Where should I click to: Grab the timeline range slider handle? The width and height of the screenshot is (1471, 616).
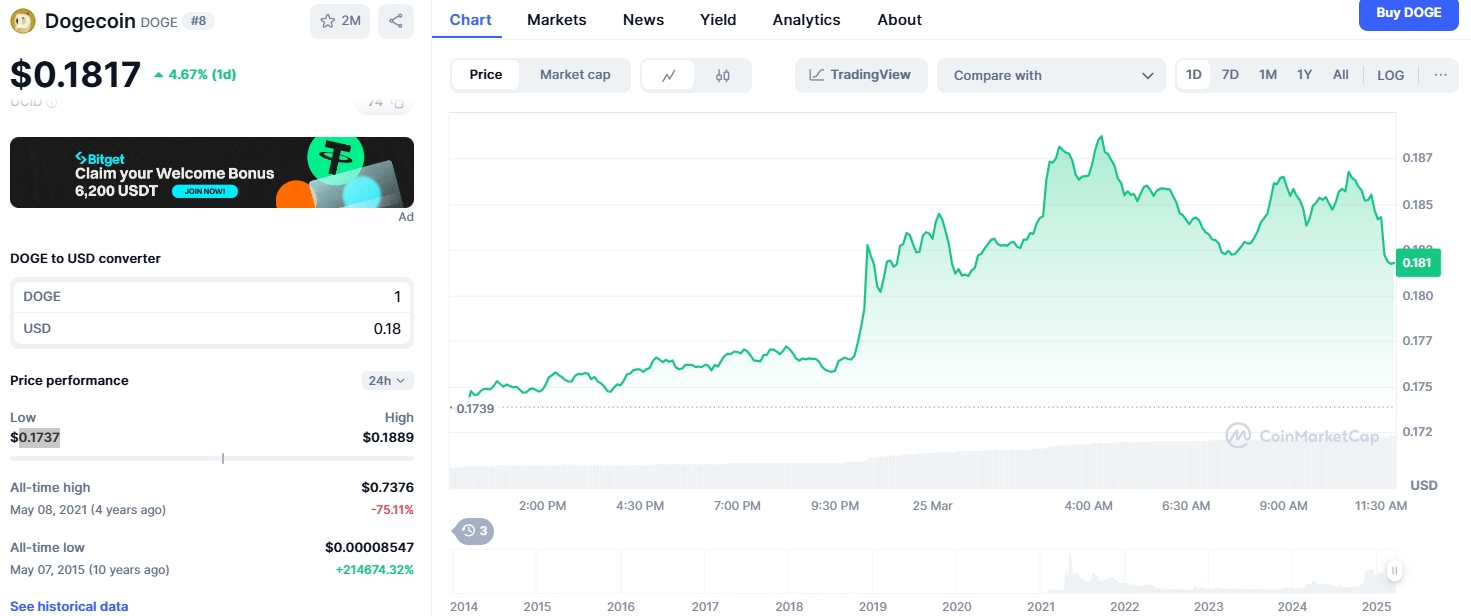[x=1394, y=571]
